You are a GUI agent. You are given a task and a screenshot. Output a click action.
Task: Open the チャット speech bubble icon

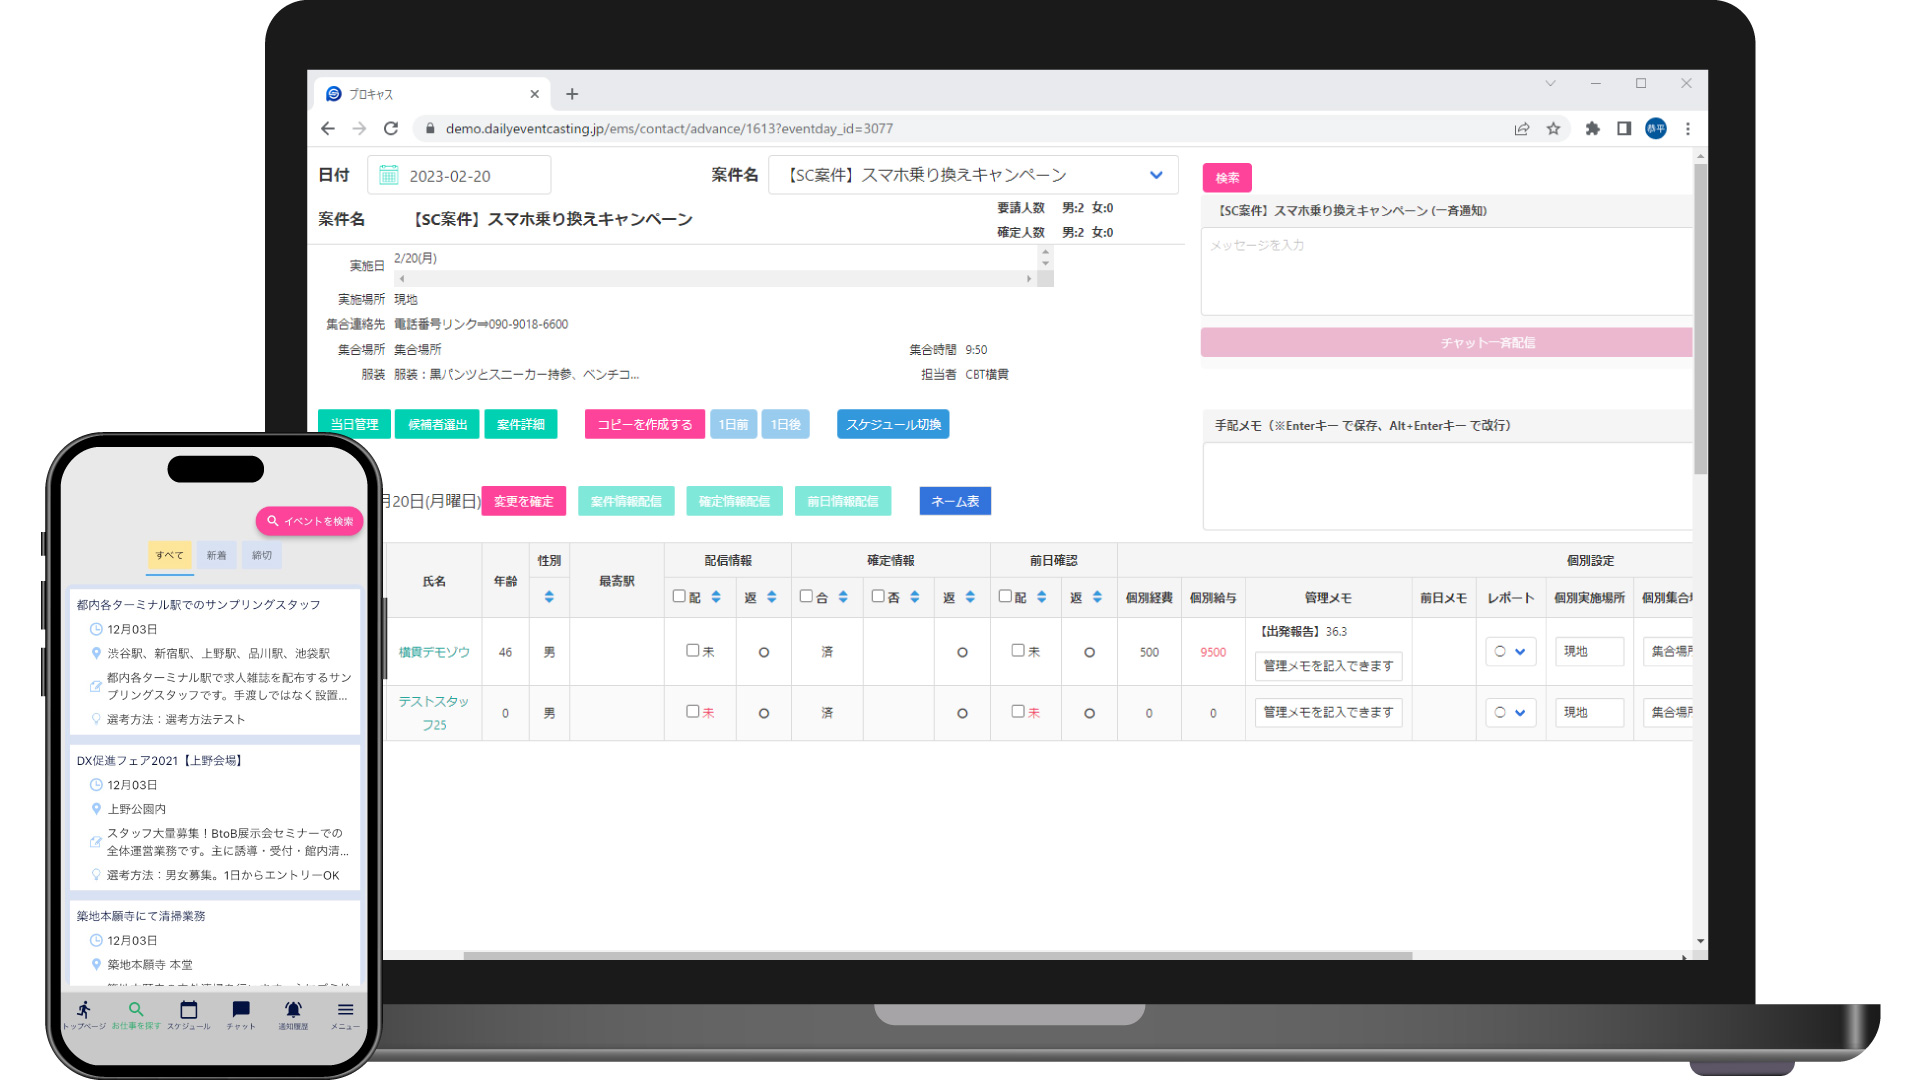coord(241,1010)
